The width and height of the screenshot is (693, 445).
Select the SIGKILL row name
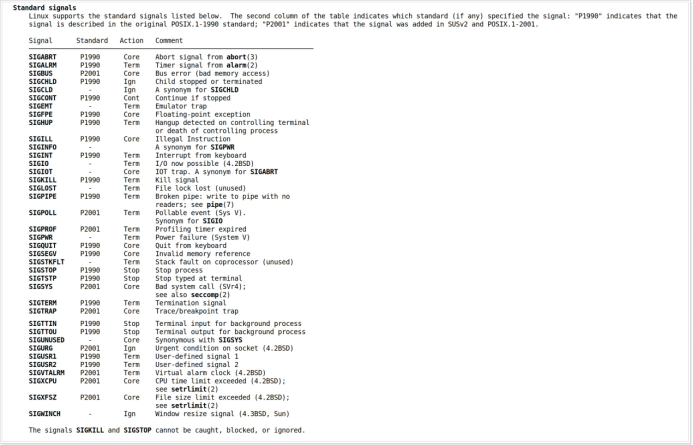42,180
